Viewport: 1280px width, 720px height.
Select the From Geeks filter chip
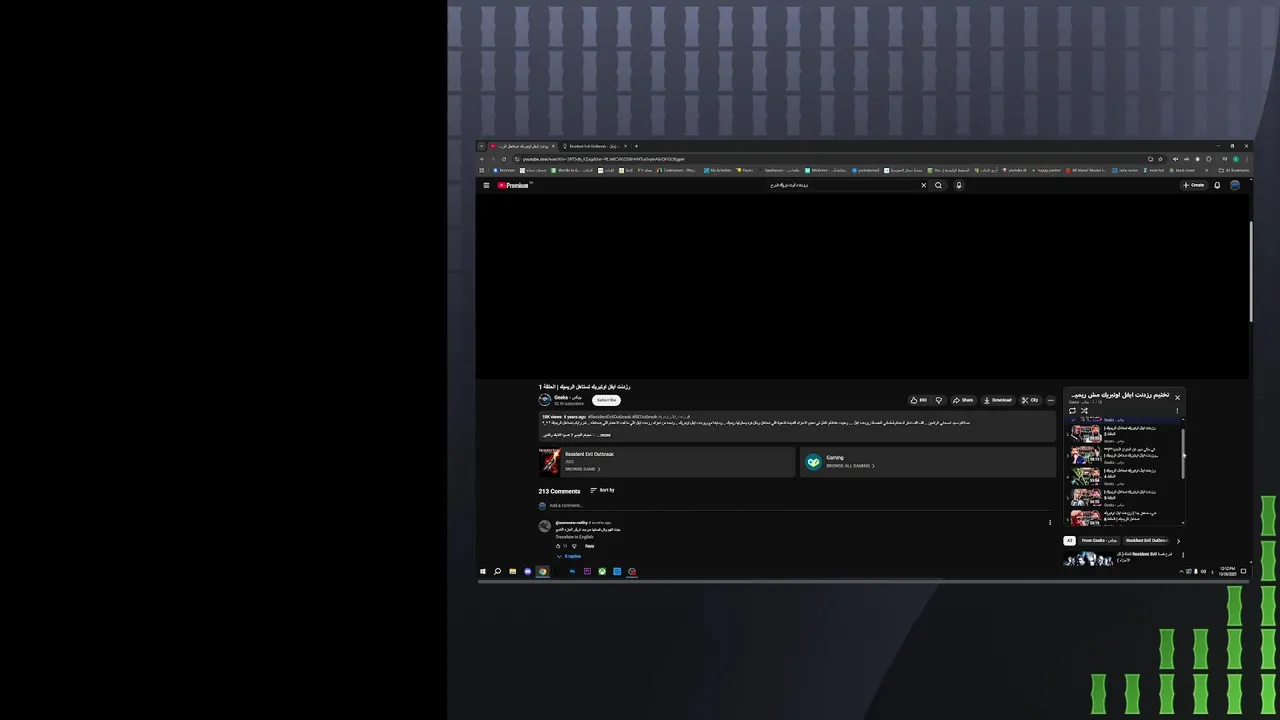(1099, 541)
